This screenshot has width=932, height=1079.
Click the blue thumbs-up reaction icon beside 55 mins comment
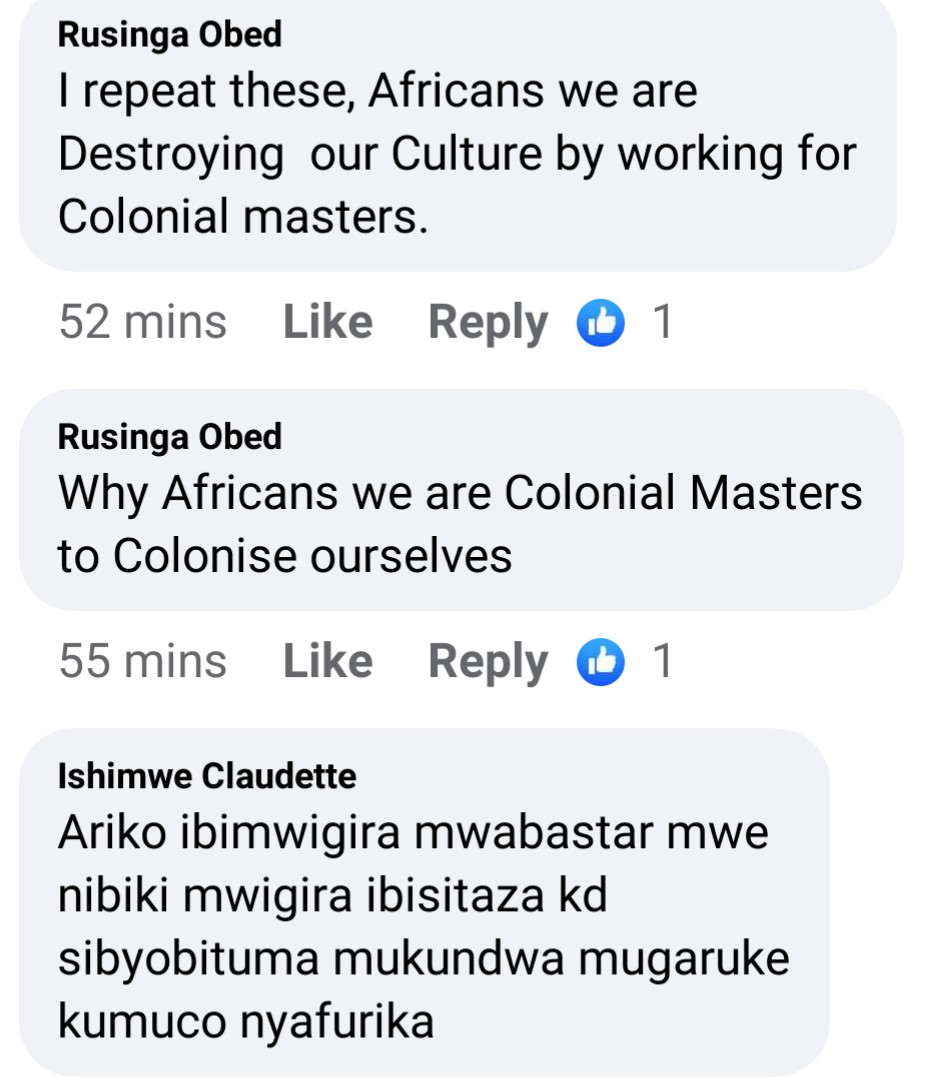601,661
